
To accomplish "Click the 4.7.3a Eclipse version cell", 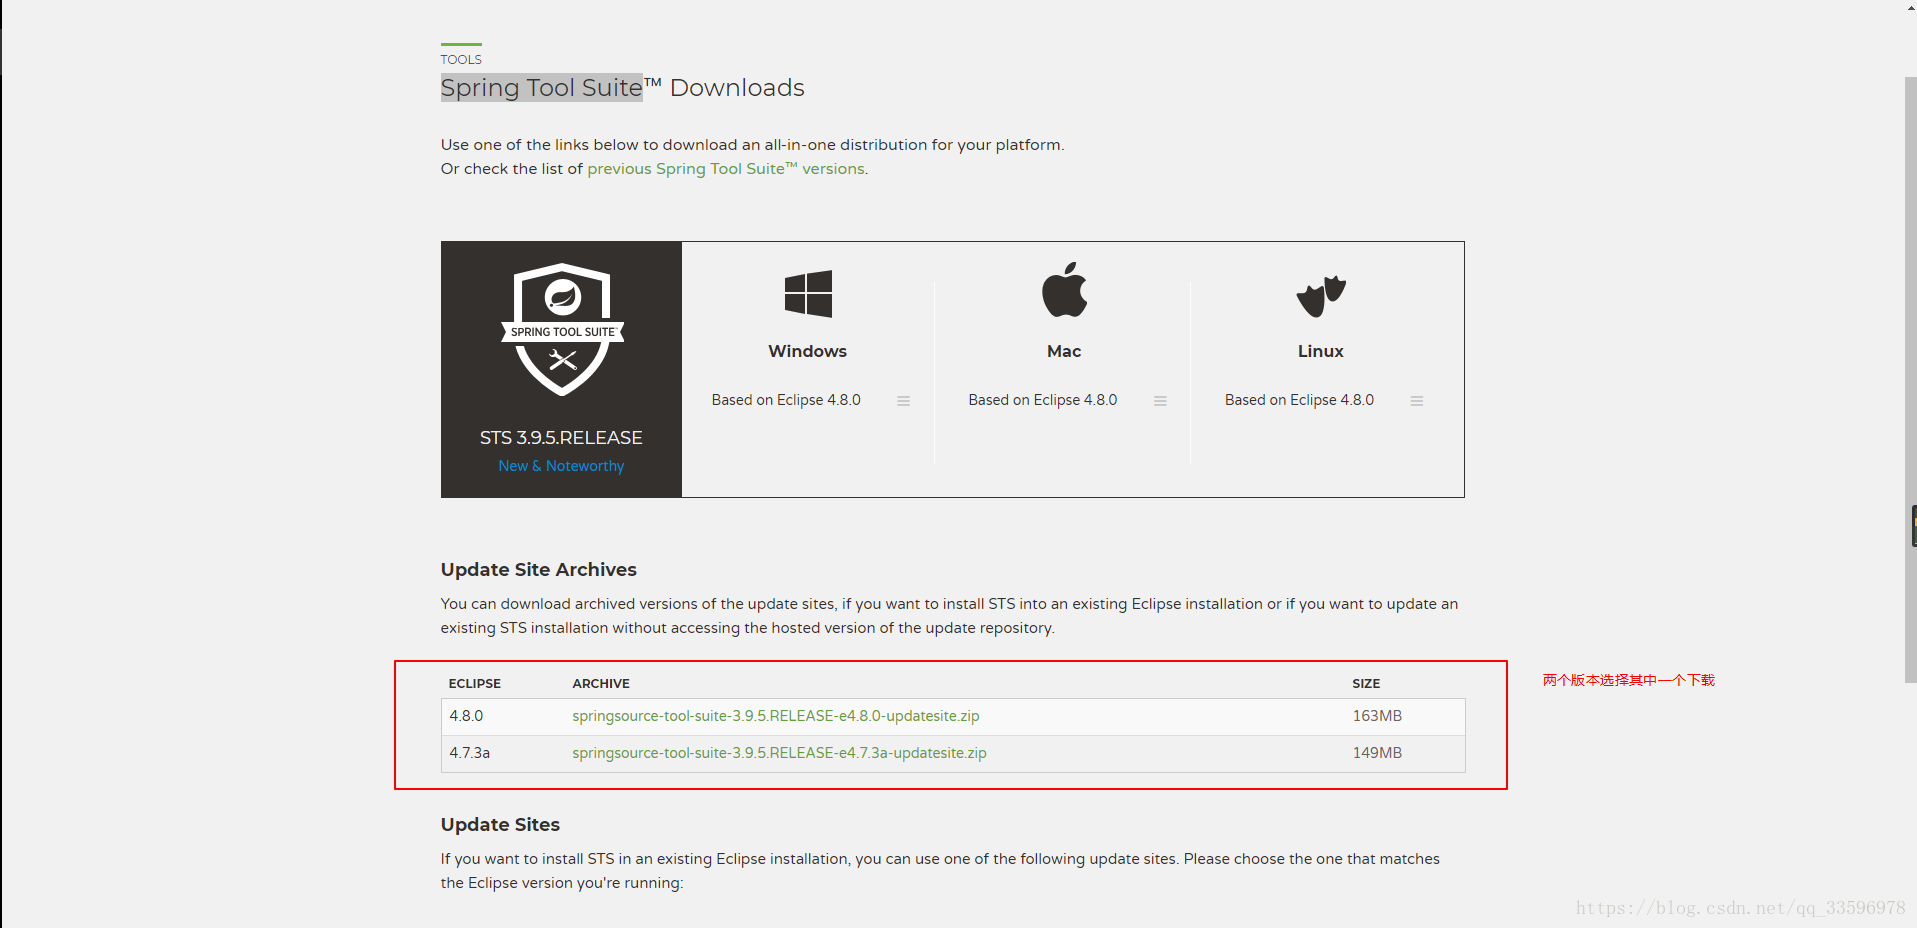I will point(469,753).
